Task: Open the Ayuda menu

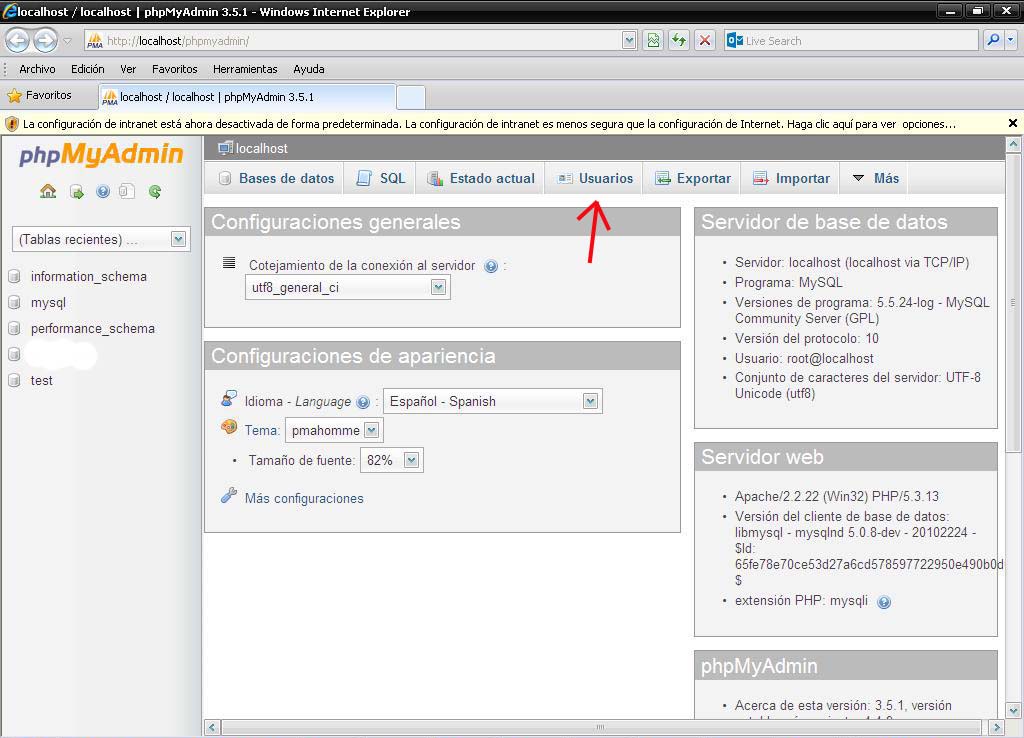Action: (x=308, y=69)
